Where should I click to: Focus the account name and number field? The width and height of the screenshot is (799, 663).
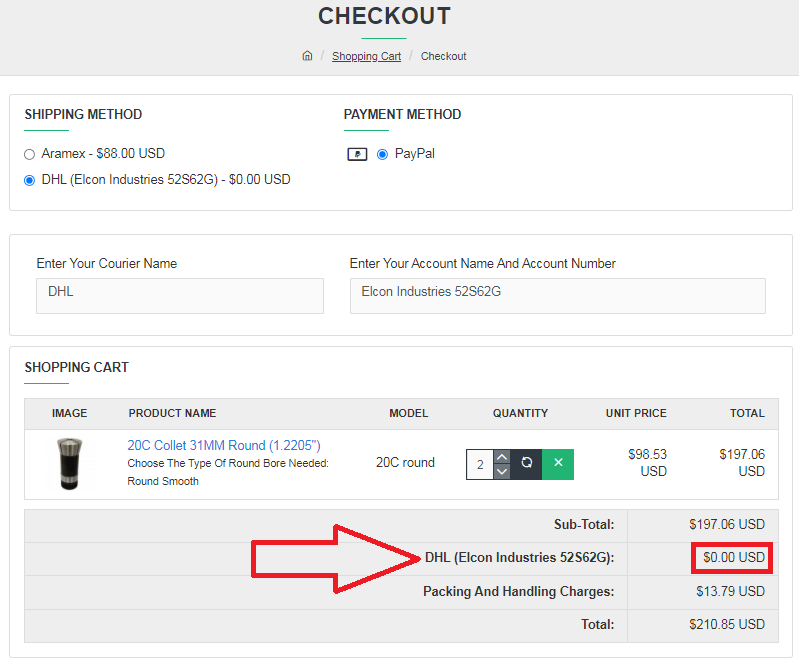557,296
